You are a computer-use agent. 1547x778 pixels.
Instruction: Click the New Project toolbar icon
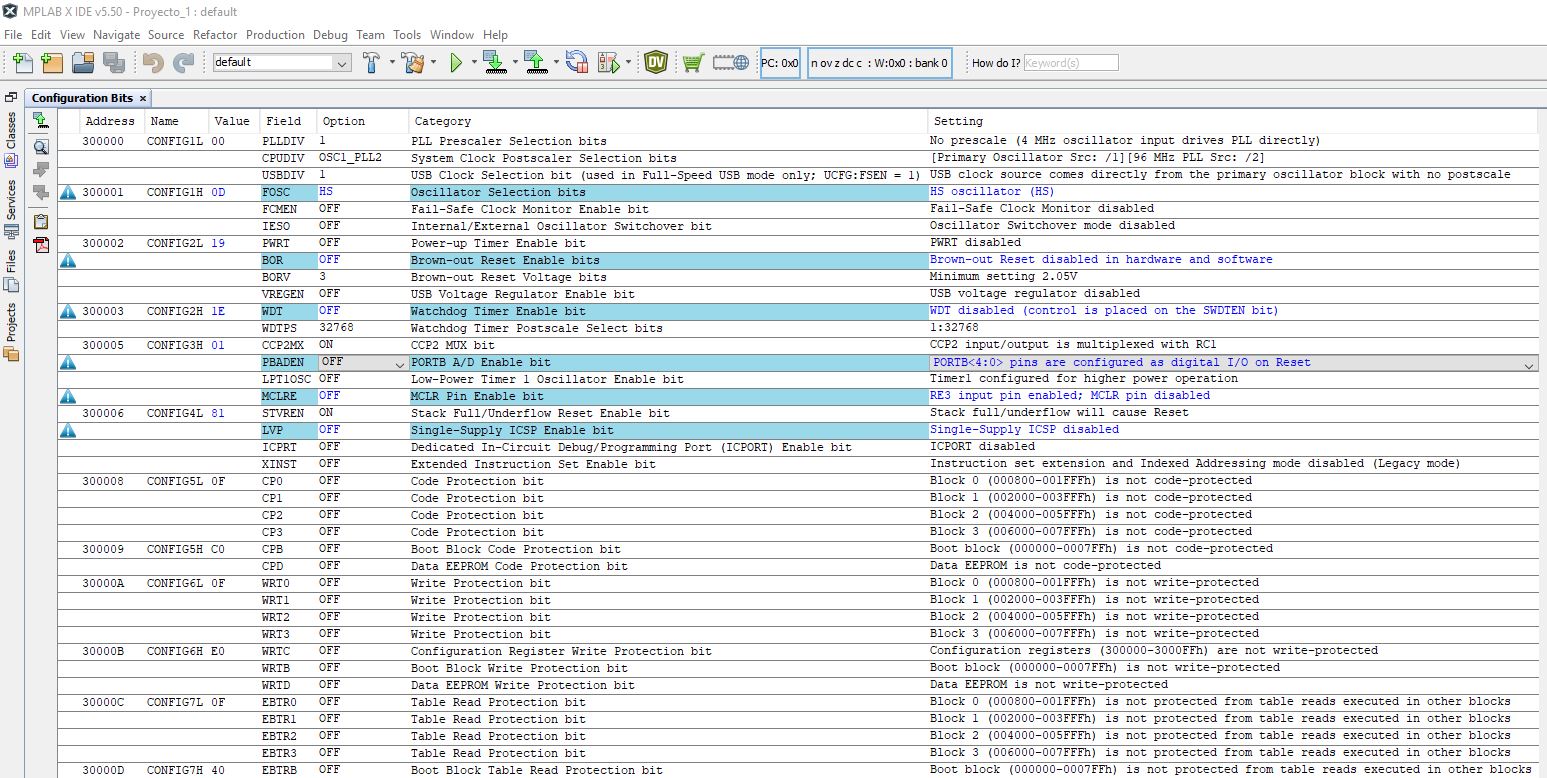[52, 63]
